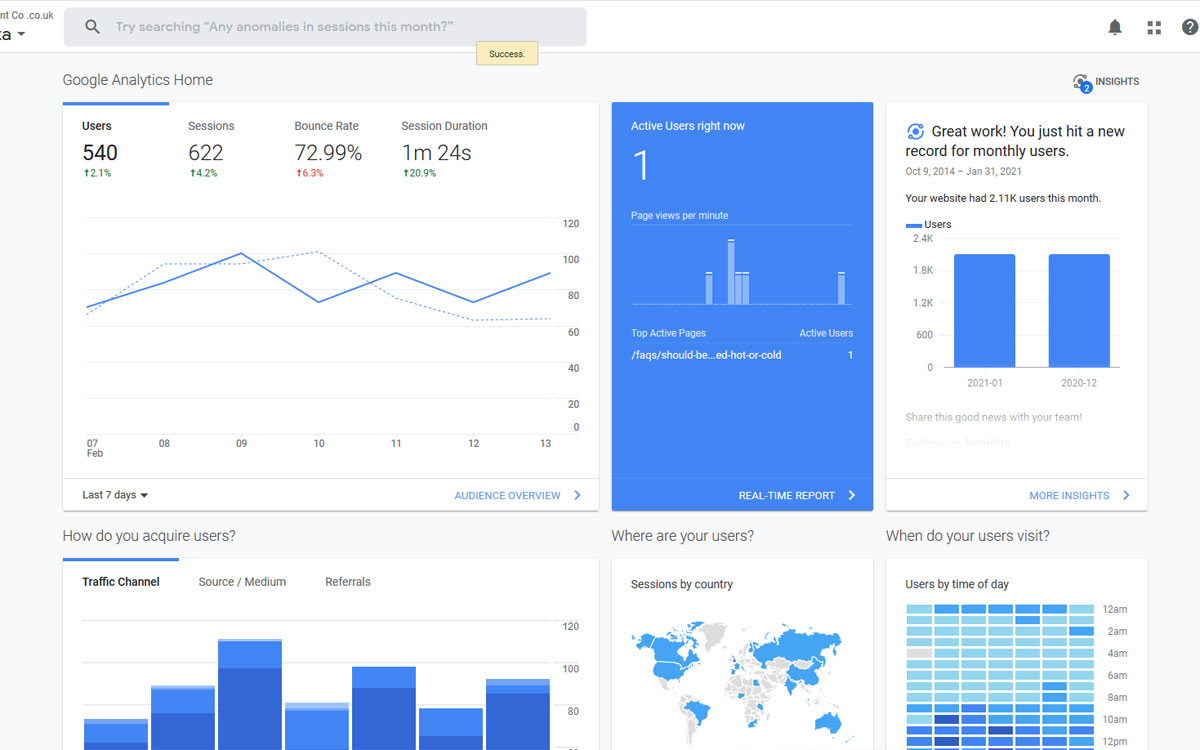Open the Insights icon with badge

(1081, 82)
